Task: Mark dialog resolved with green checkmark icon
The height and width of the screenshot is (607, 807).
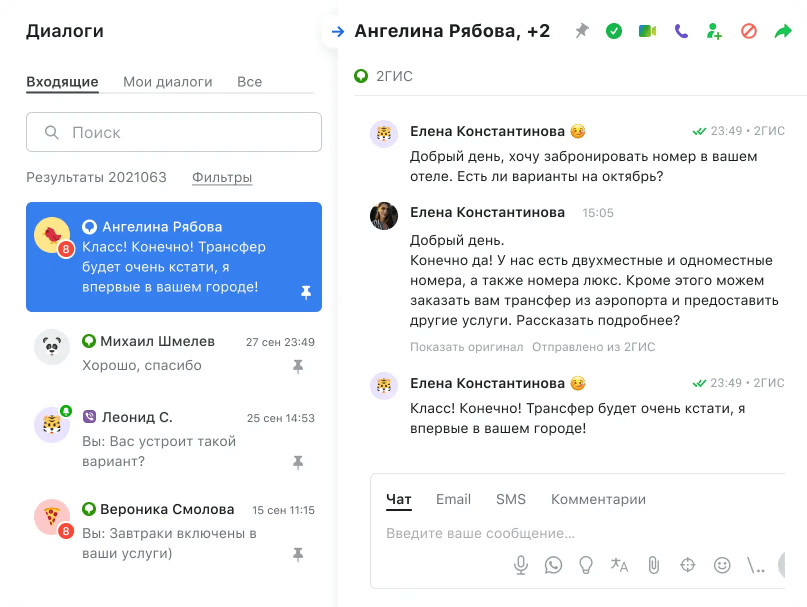Action: (613, 31)
